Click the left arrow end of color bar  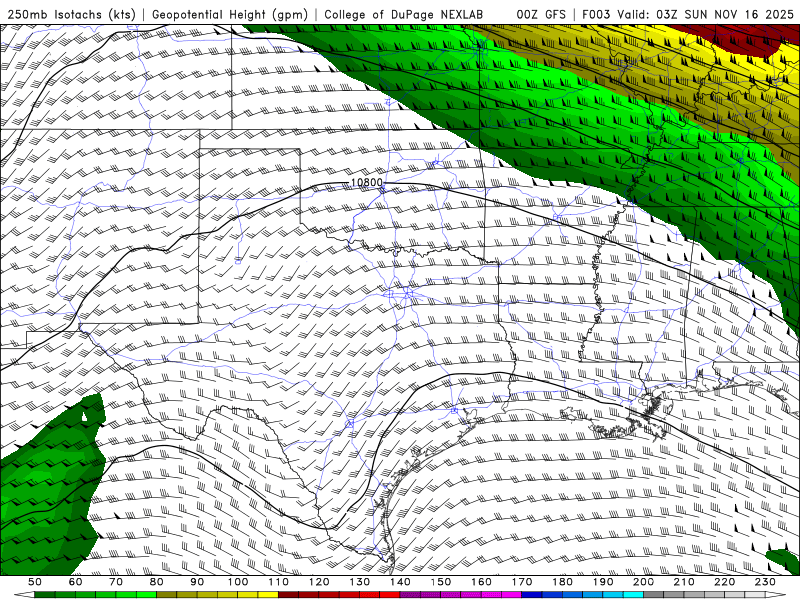pyautogui.click(x=24, y=595)
